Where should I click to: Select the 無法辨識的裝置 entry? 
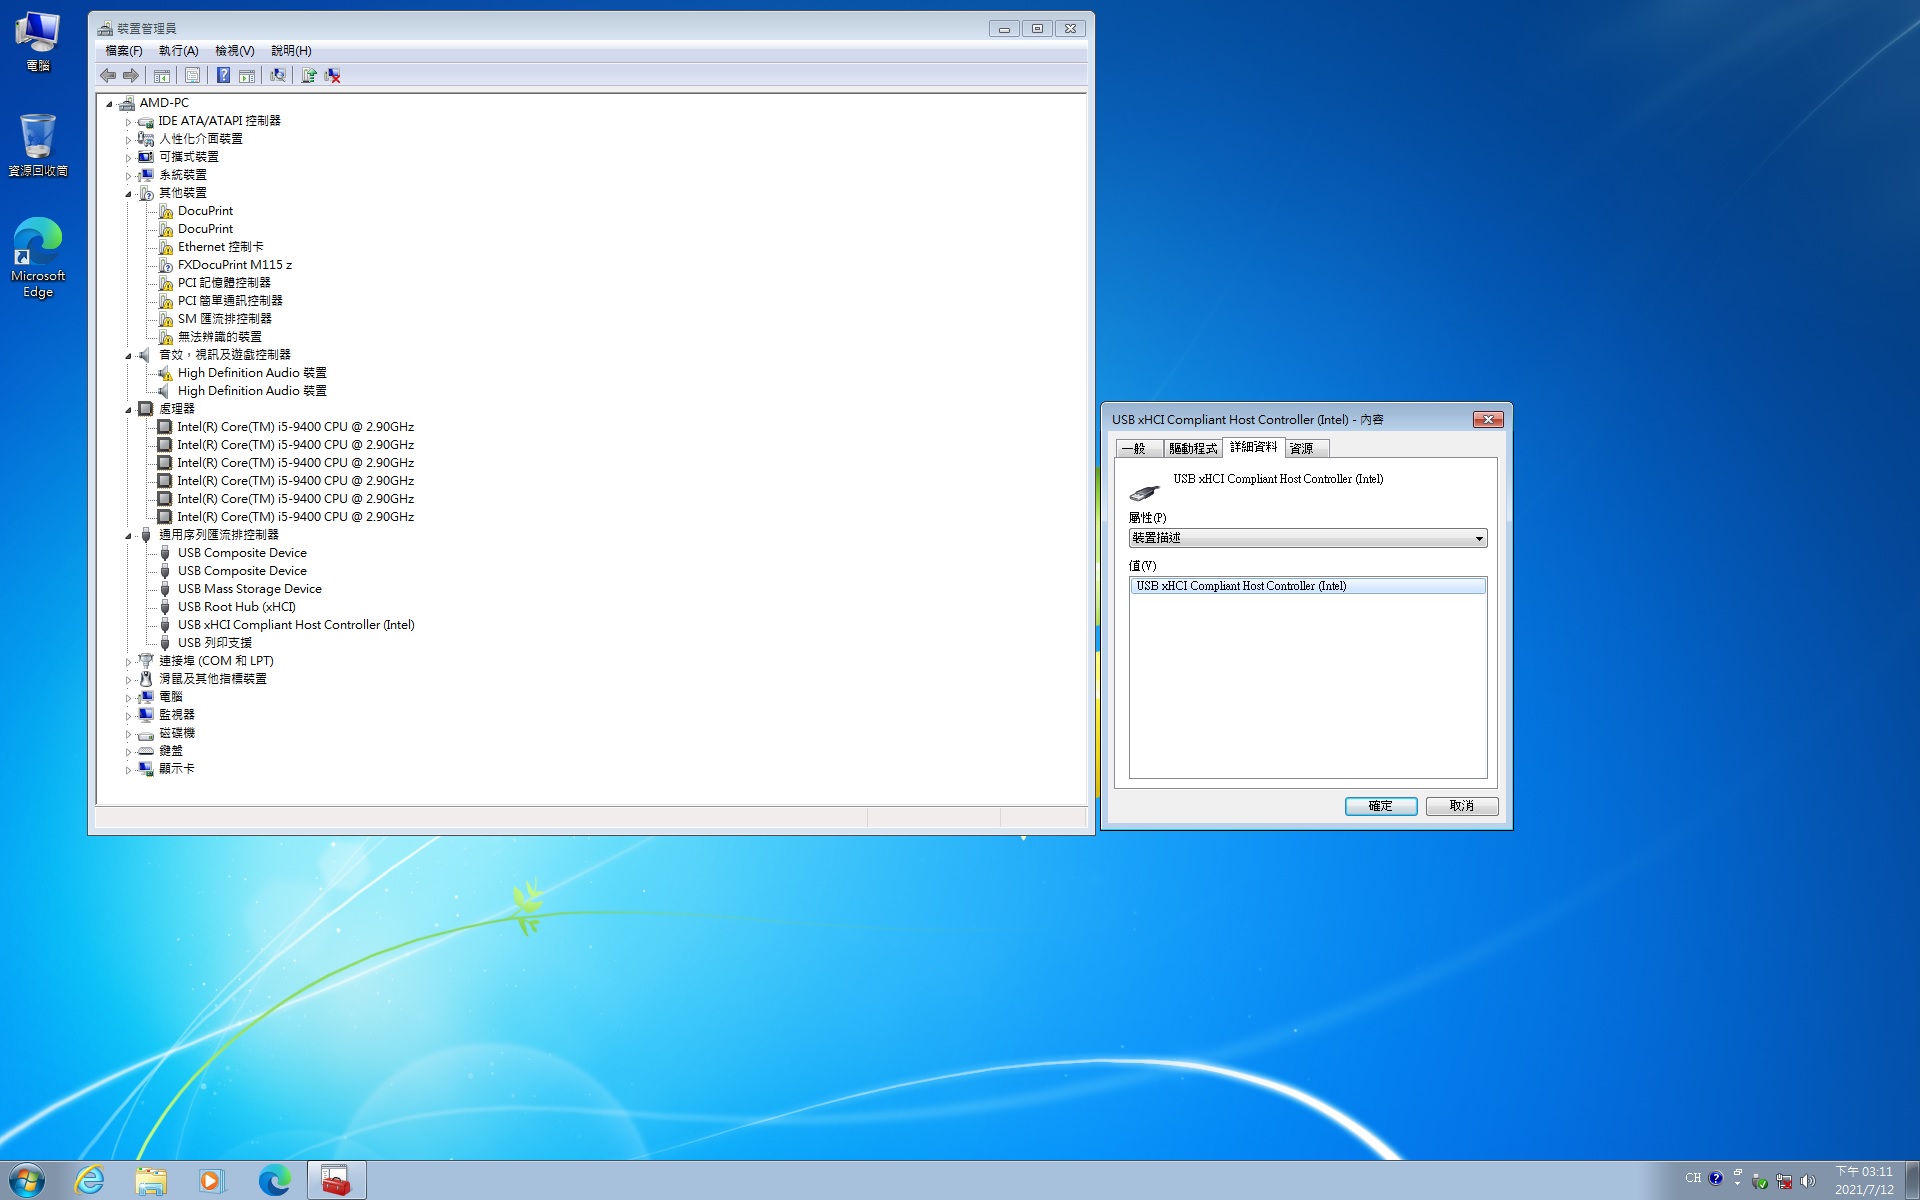pos(220,337)
